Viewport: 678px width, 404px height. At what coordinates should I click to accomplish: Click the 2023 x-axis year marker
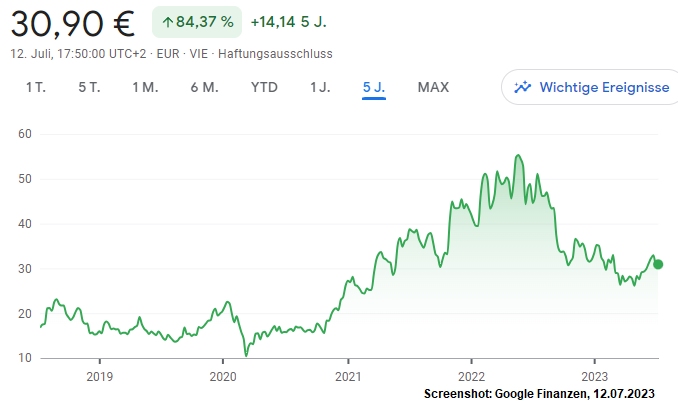(595, 376)
